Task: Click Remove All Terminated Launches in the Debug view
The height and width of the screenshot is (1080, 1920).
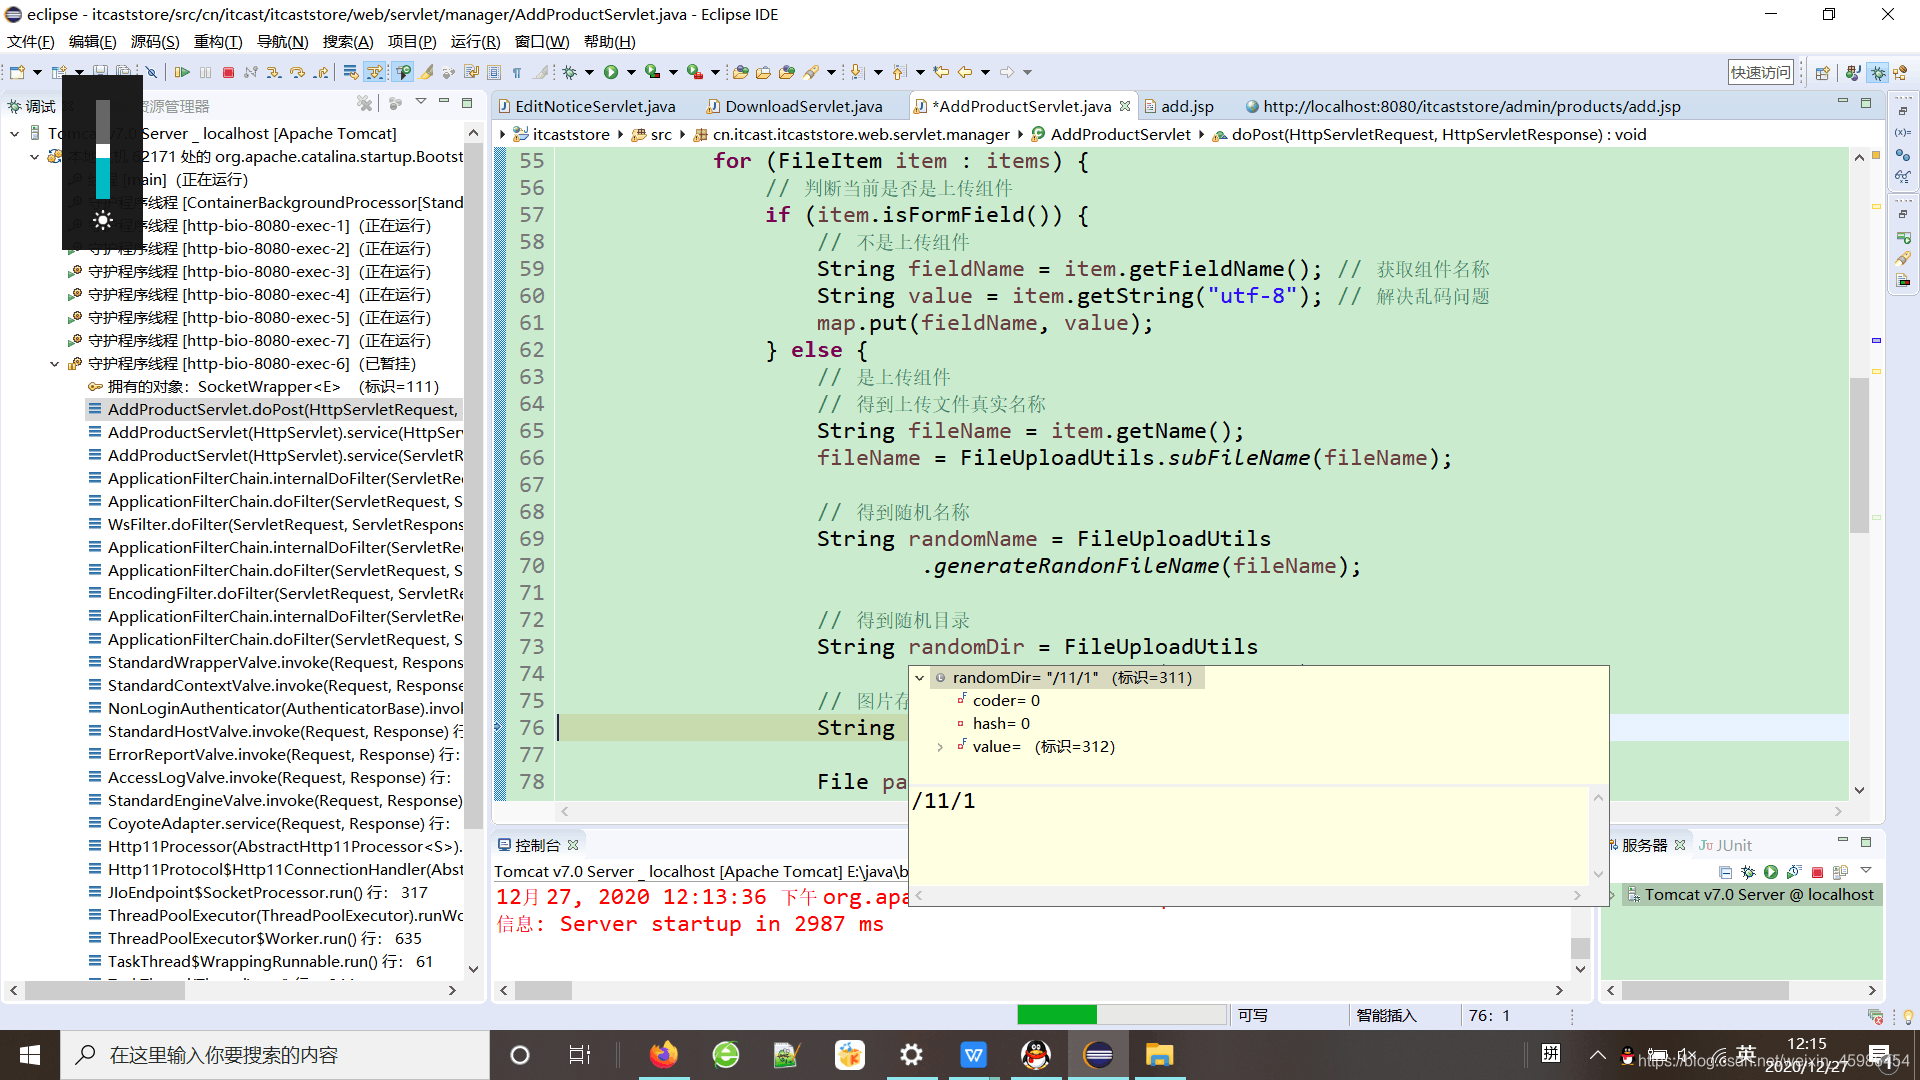Action: point(365,103)
